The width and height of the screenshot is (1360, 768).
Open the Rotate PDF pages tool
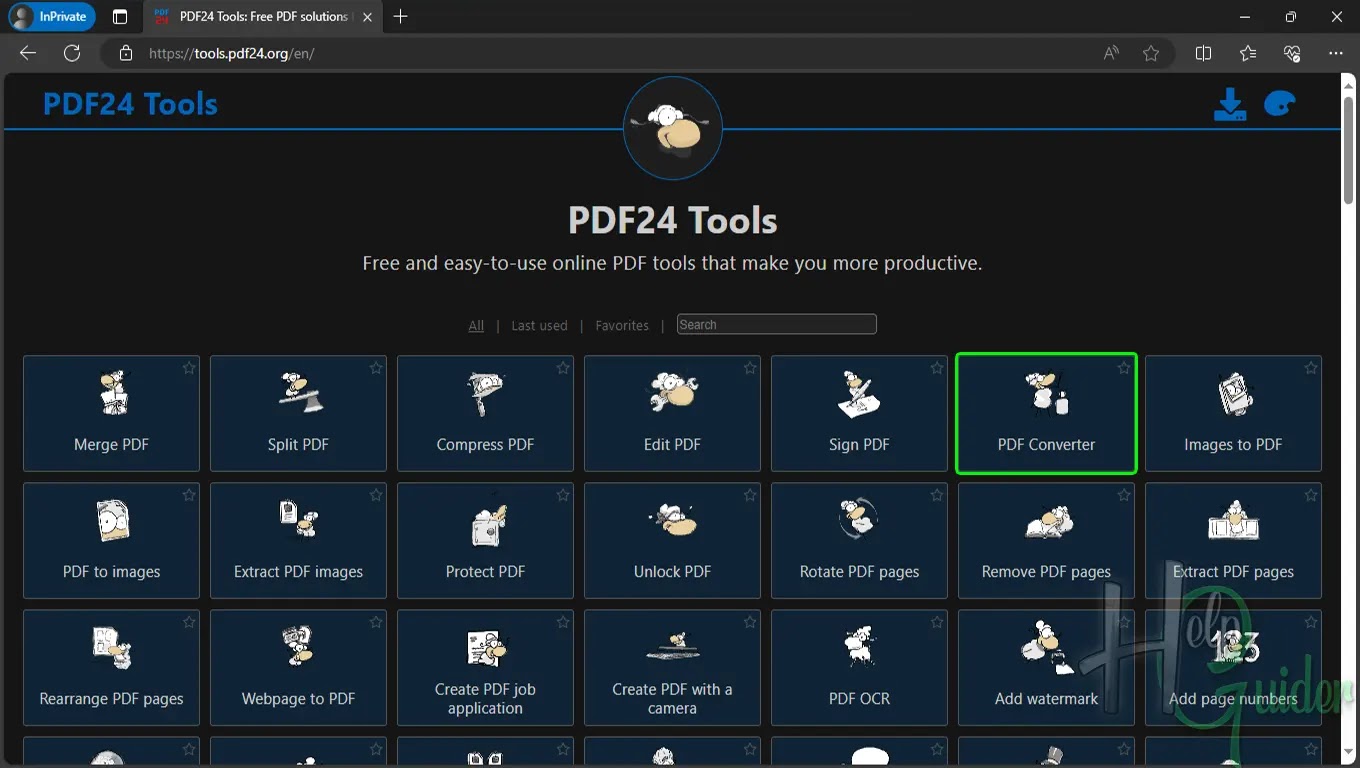coord(859,540)
